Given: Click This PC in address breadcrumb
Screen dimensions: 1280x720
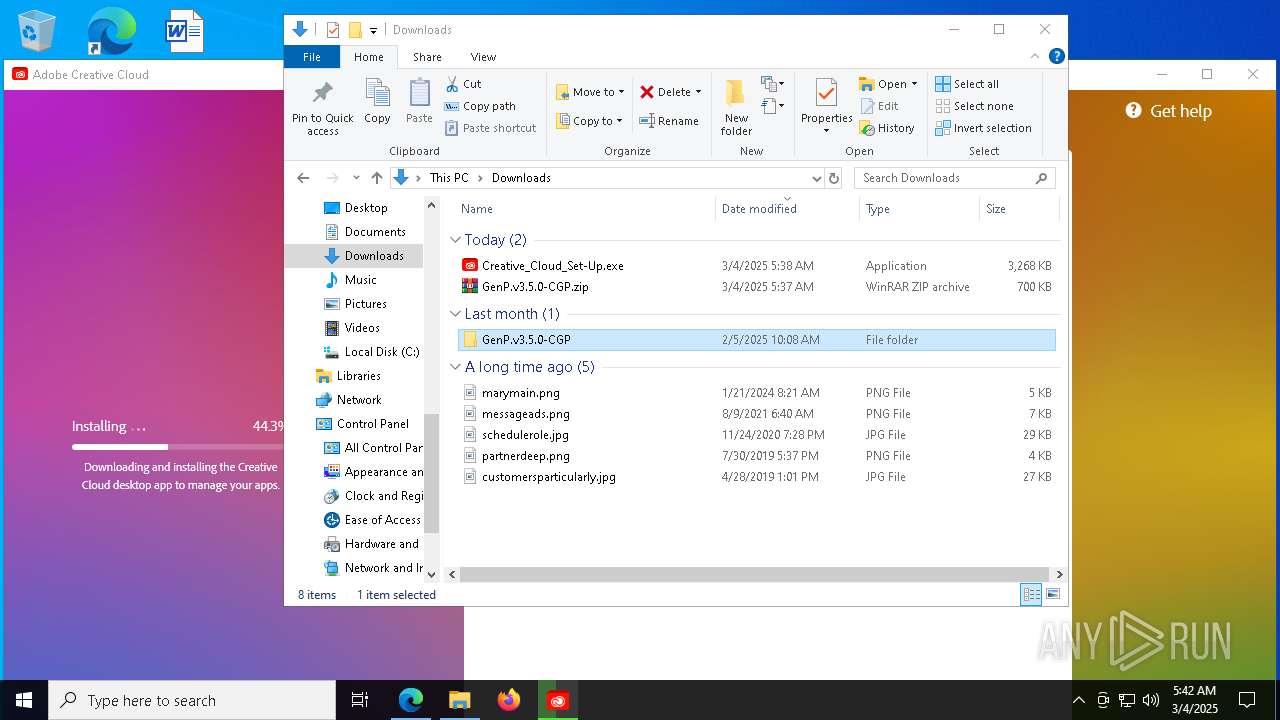Looking at the screenshot, I should coord(449,178).
